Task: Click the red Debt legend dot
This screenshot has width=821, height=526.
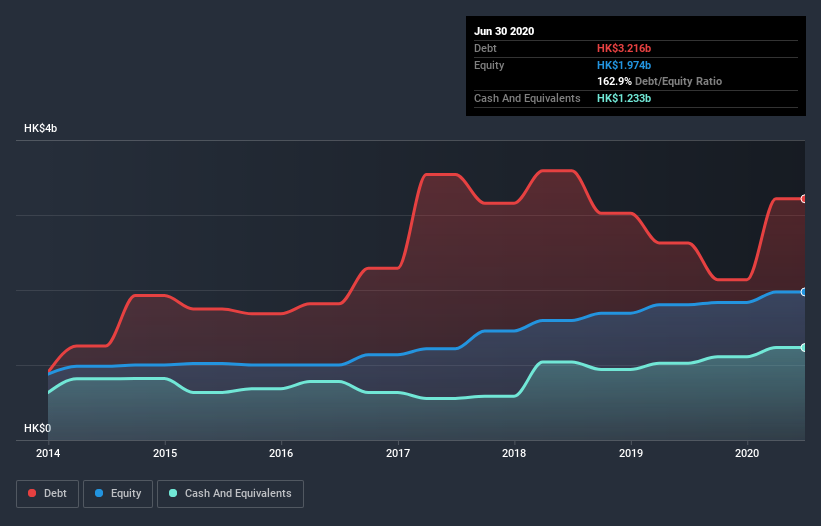Action: [32, 493]
